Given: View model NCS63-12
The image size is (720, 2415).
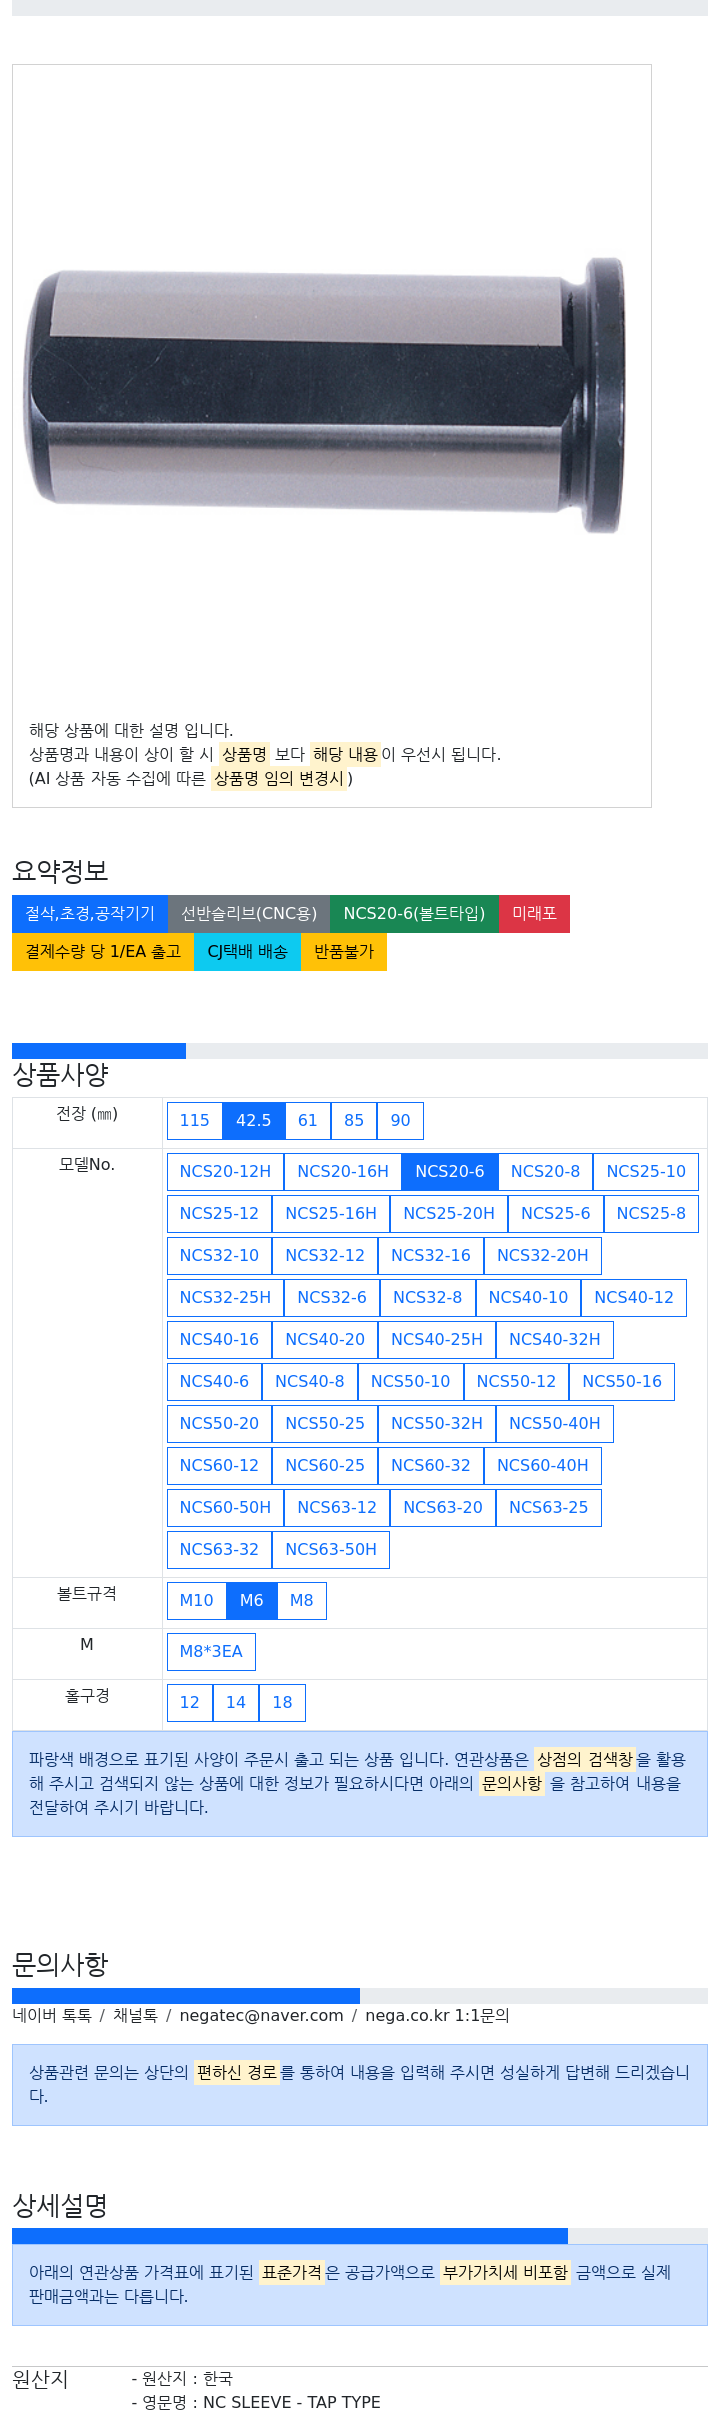Looking at the screenshot, I should 337,1508.
